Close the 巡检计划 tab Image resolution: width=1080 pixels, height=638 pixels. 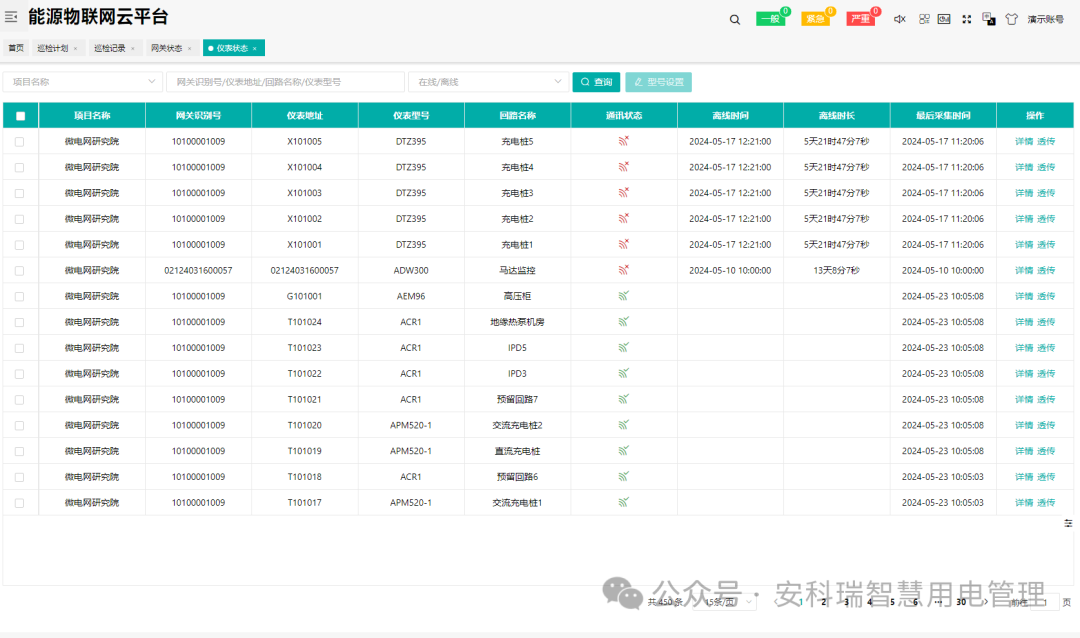75,48
